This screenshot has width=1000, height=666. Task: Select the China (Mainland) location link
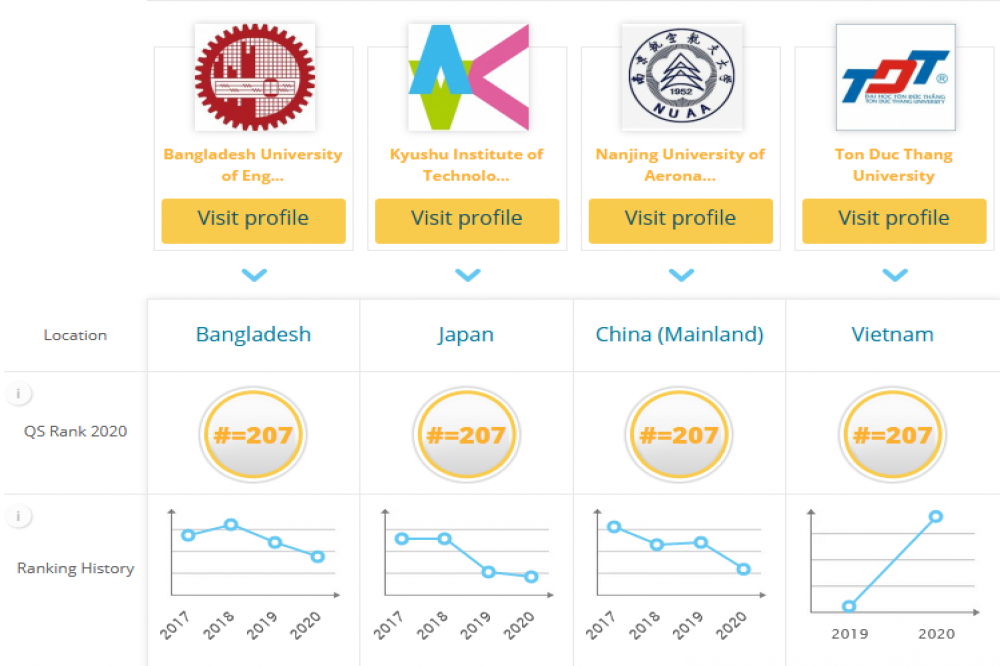click(x=680, y=335)
